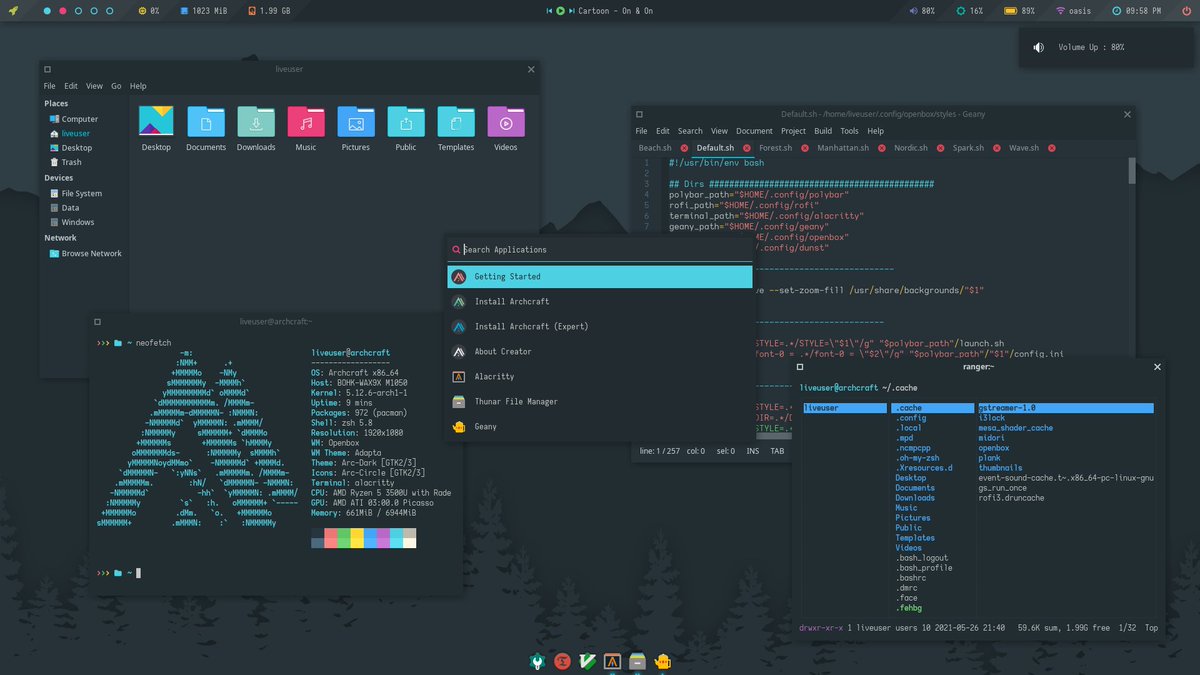Open the window menu of ranger window
This screenshot has height=675, width=1200.
(800, 367)
